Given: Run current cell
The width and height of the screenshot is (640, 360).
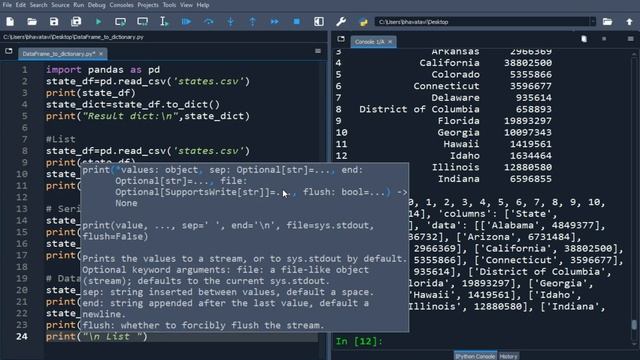Looking at the screenshot, I should 120,22.
